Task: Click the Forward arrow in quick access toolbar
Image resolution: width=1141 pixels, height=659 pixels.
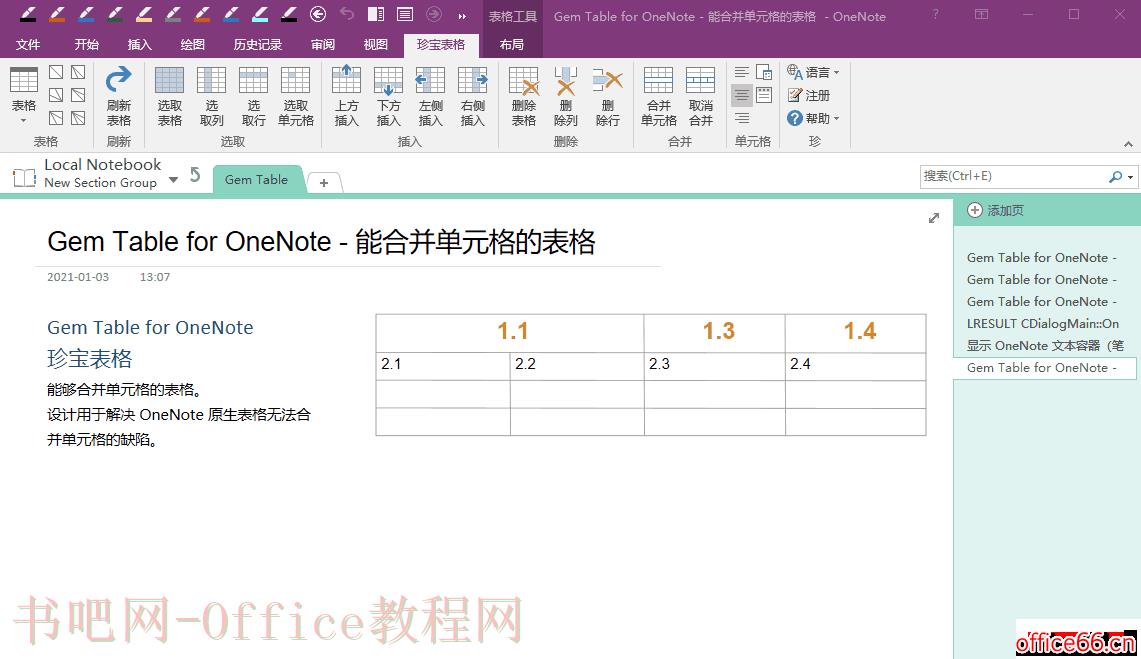Action: [x=434, y=14]
